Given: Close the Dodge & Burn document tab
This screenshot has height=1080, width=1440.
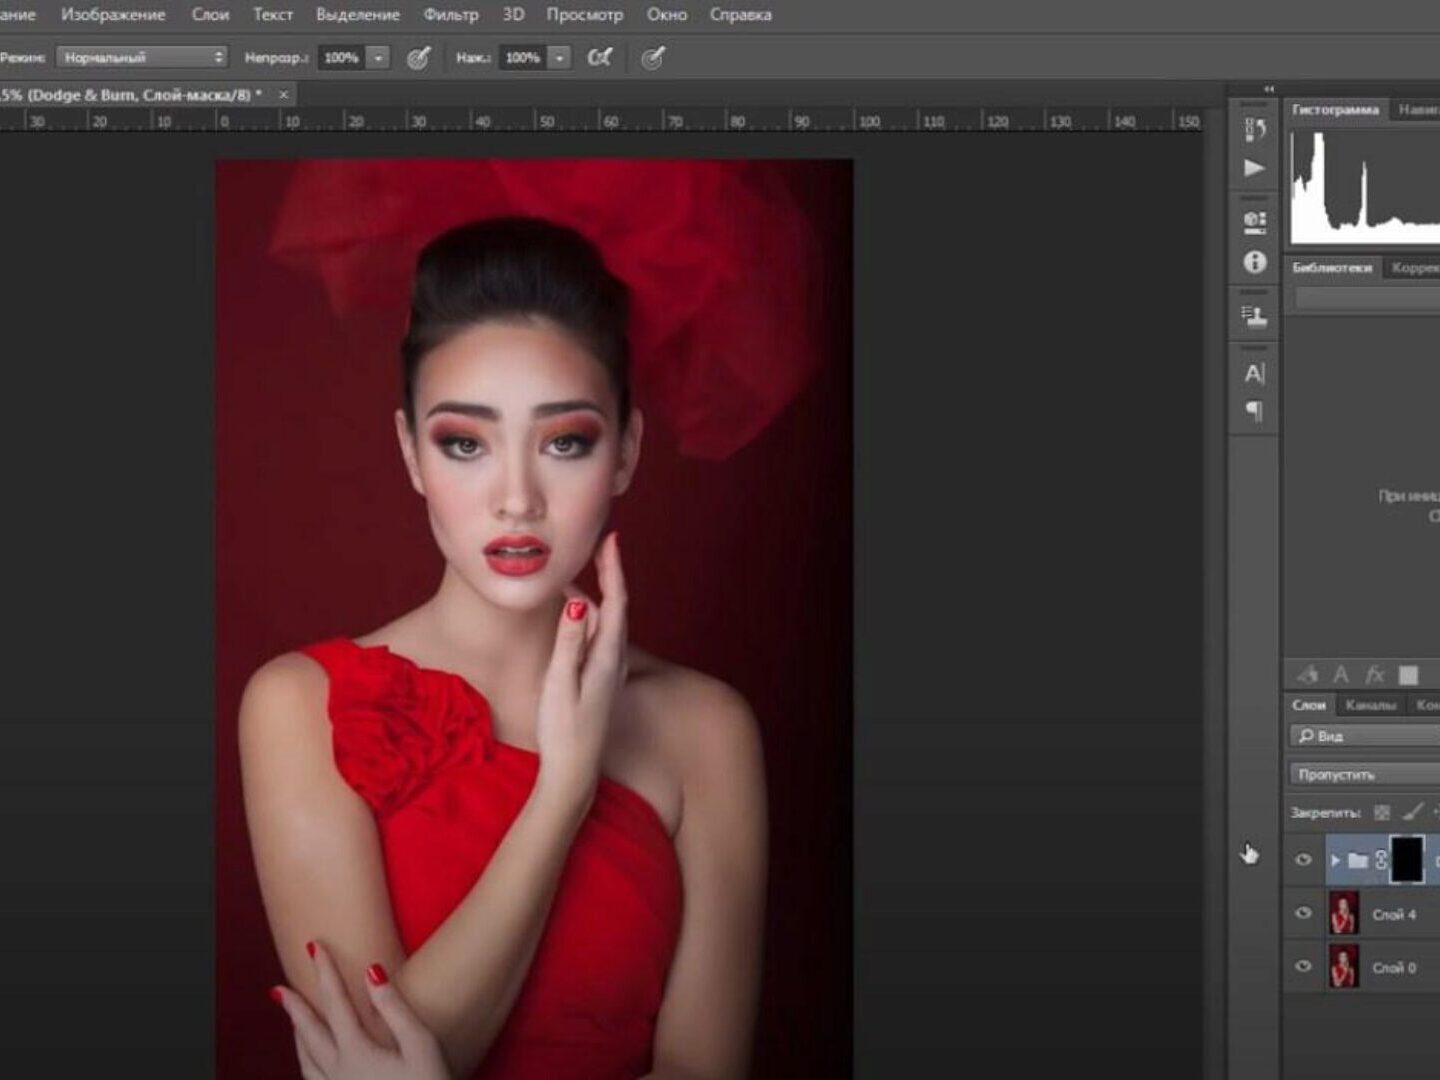Looking at the screenshot, I should (x=283, y=94).
